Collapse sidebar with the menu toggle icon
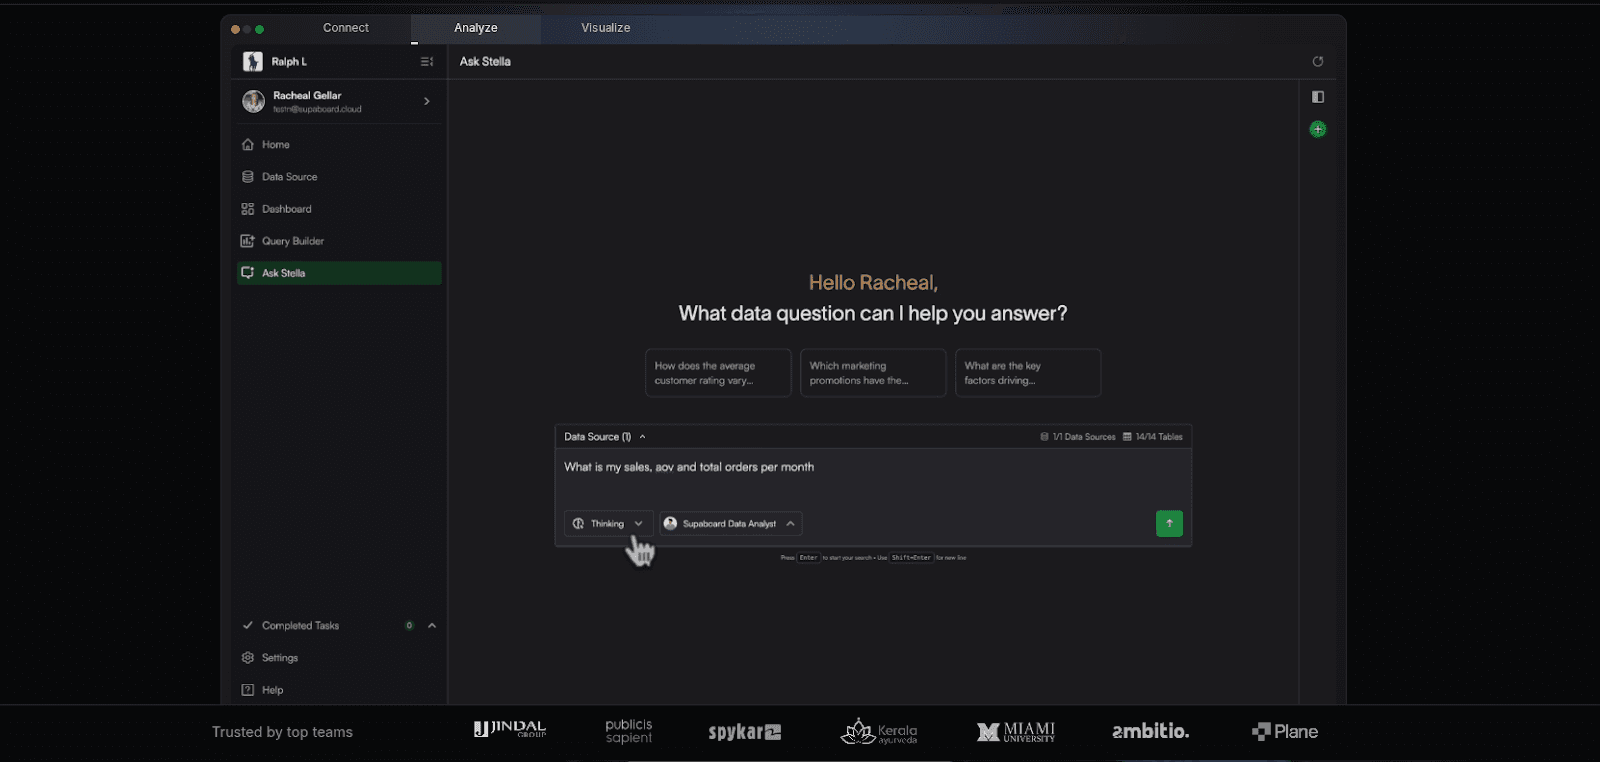Image resolution: width=1600 pixels, height=762 pixels. pos(427,62)
